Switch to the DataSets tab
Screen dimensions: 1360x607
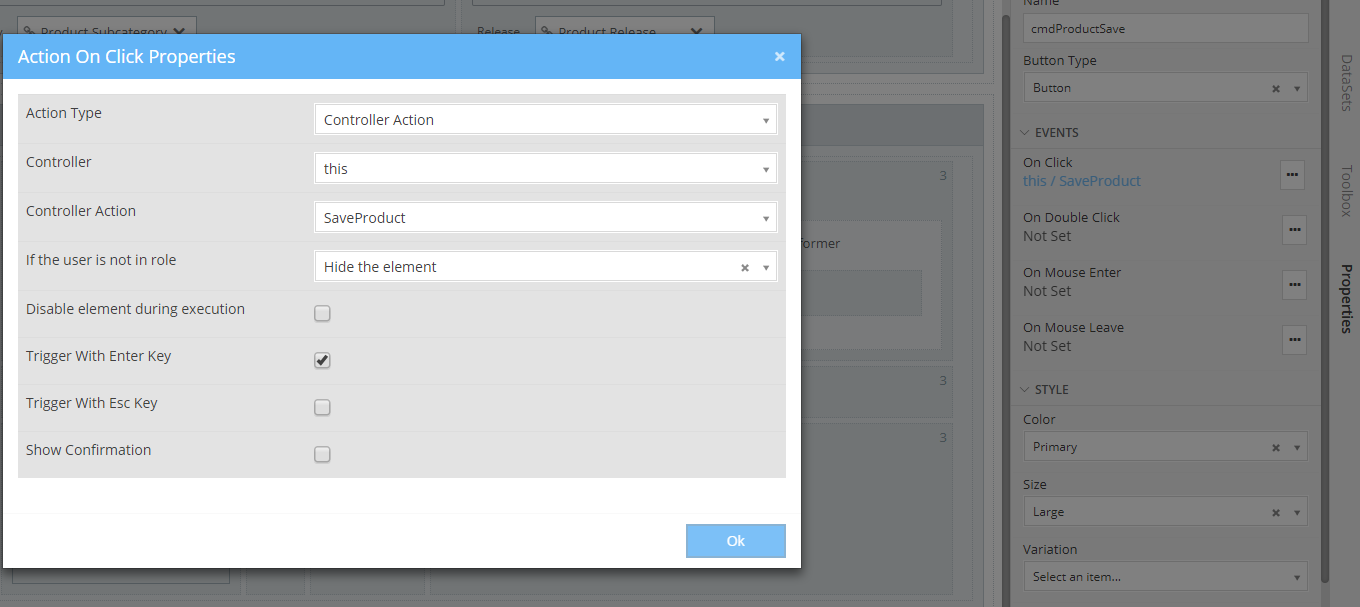point(1346,83)
